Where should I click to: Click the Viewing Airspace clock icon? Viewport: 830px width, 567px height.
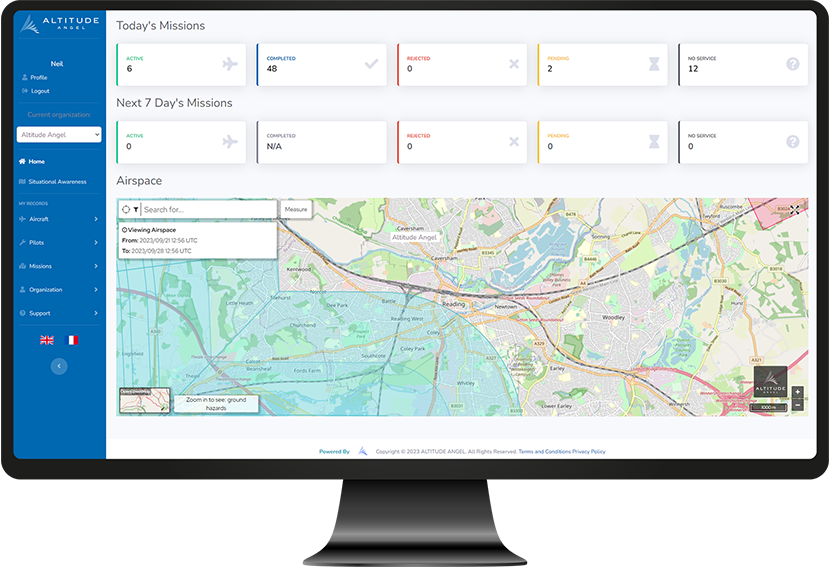pos(124,230)
